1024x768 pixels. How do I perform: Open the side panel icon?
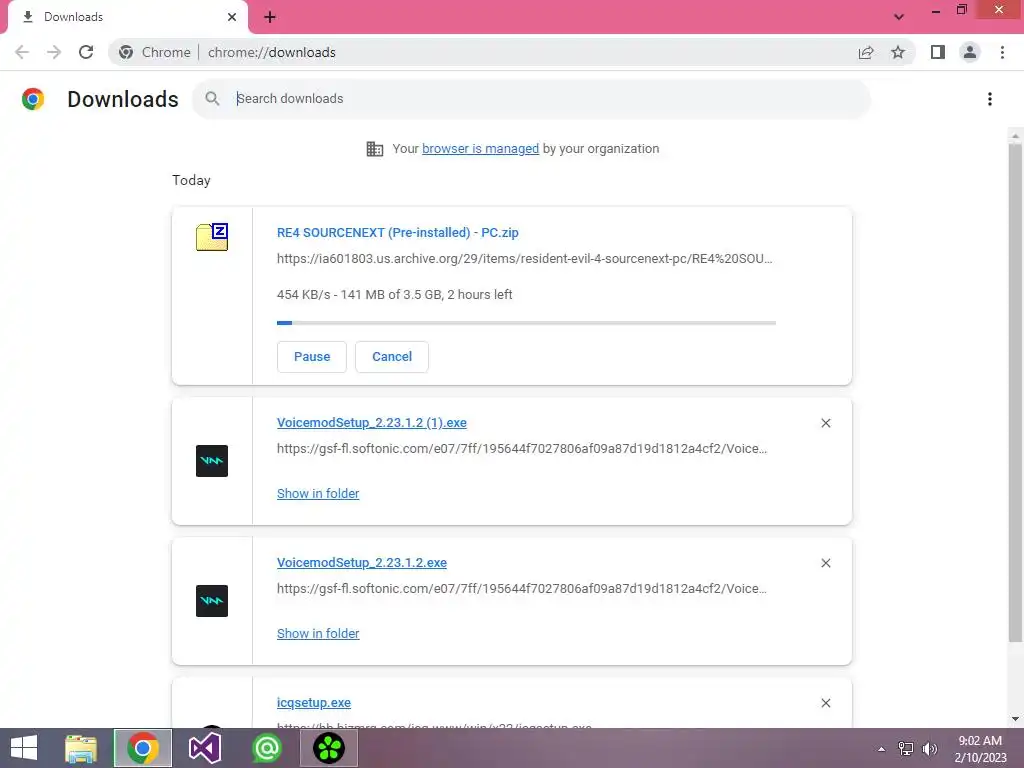pyautogui.click(x=938, y=52)
